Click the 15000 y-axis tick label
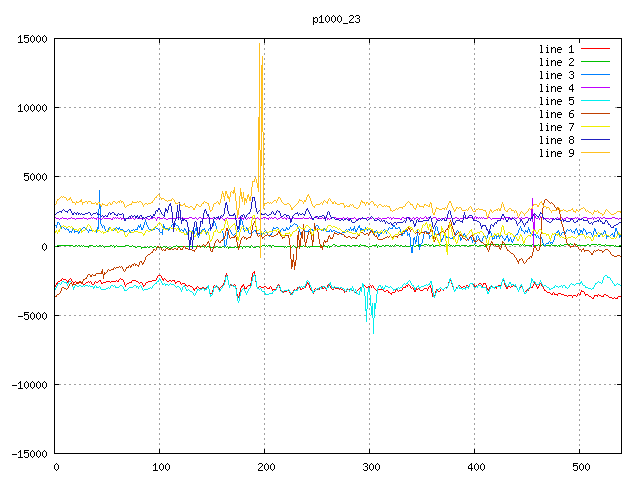Image resolution: width=640 pixels, height=480 pixels. [x=32, y=39]
